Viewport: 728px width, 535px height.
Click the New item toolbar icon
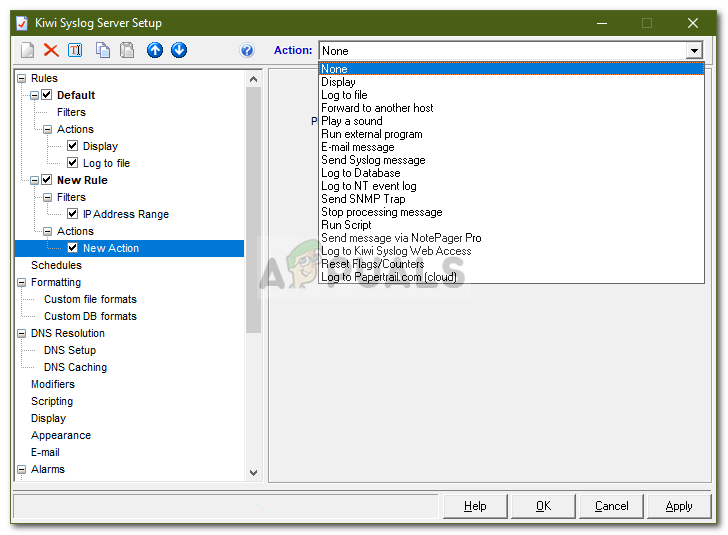tap(27, 50)
